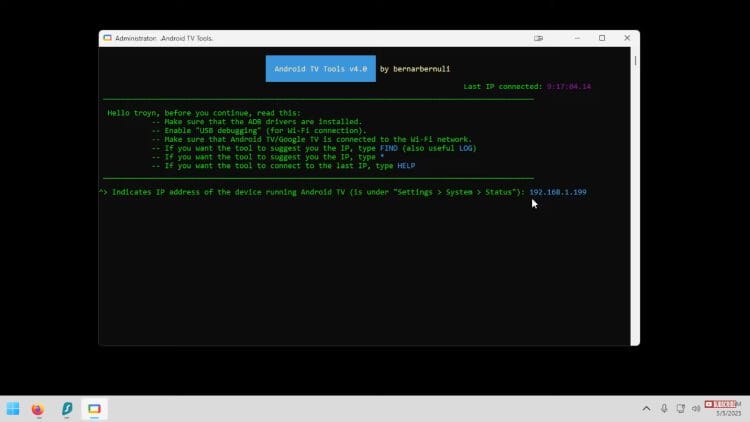This screenshot has height=422, width=750.
Task: Click the Windows Start button
Action: (x=13, y=409)
